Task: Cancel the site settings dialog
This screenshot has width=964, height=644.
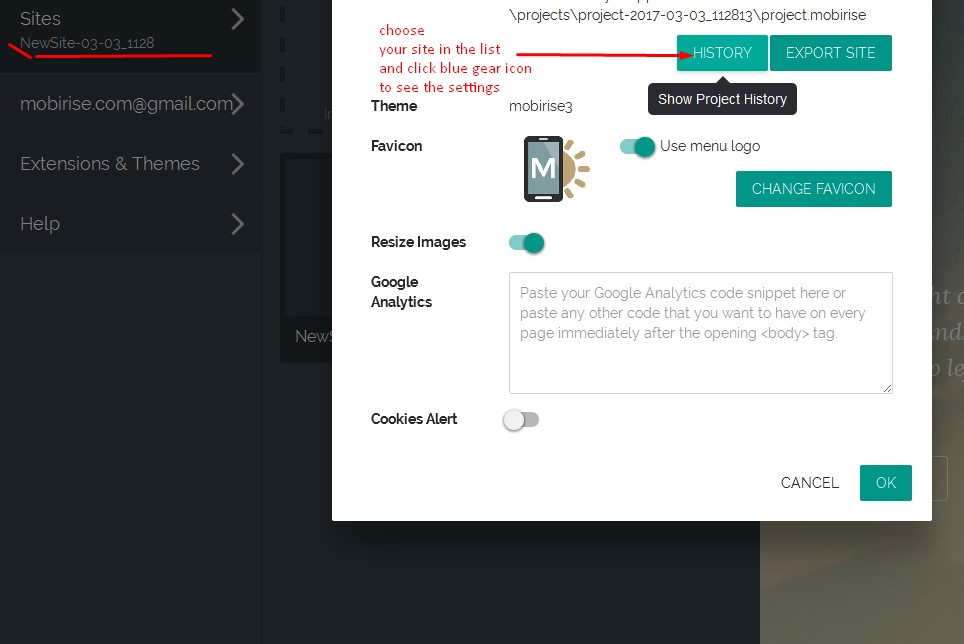Action: point(809,483)
